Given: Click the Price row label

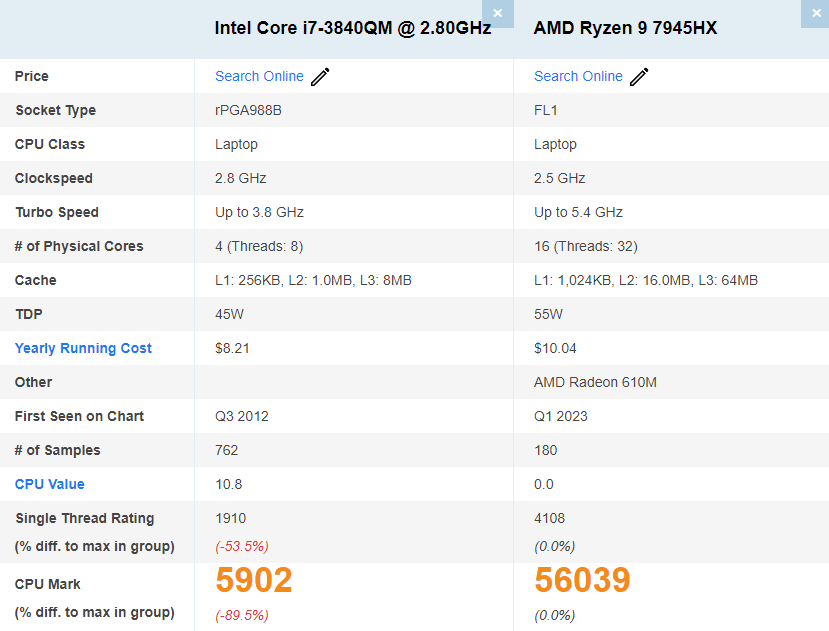Looking at the screenshot, I should tap(32, 76).
